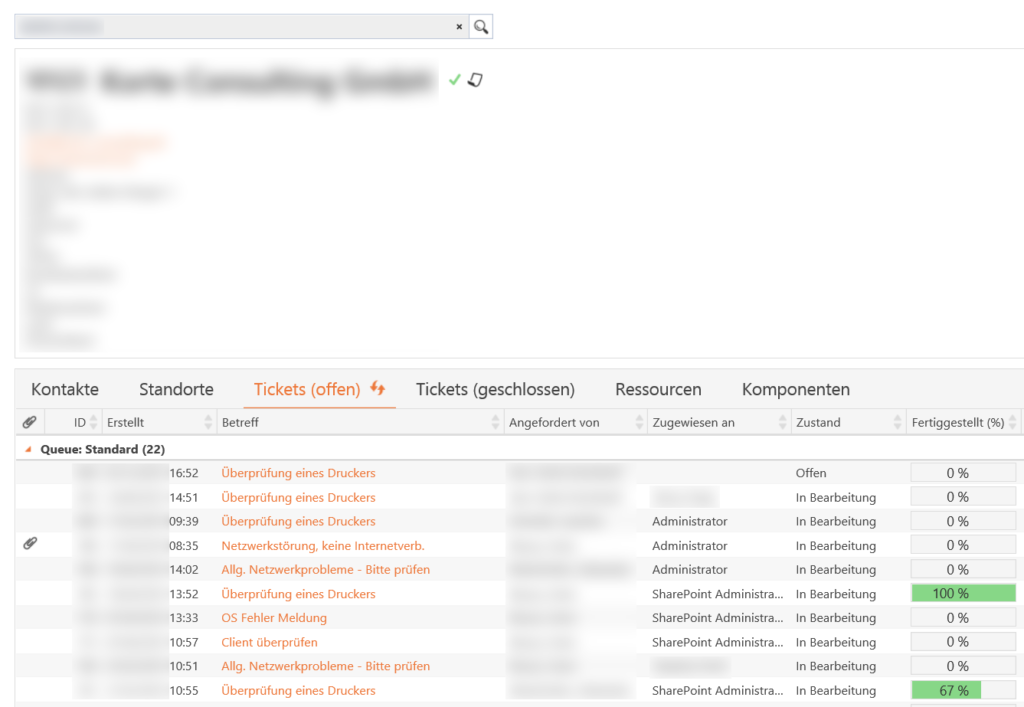
Task: Open the 14:51 Überprüfung eines Druckers ticket
Action: (298, 497)
